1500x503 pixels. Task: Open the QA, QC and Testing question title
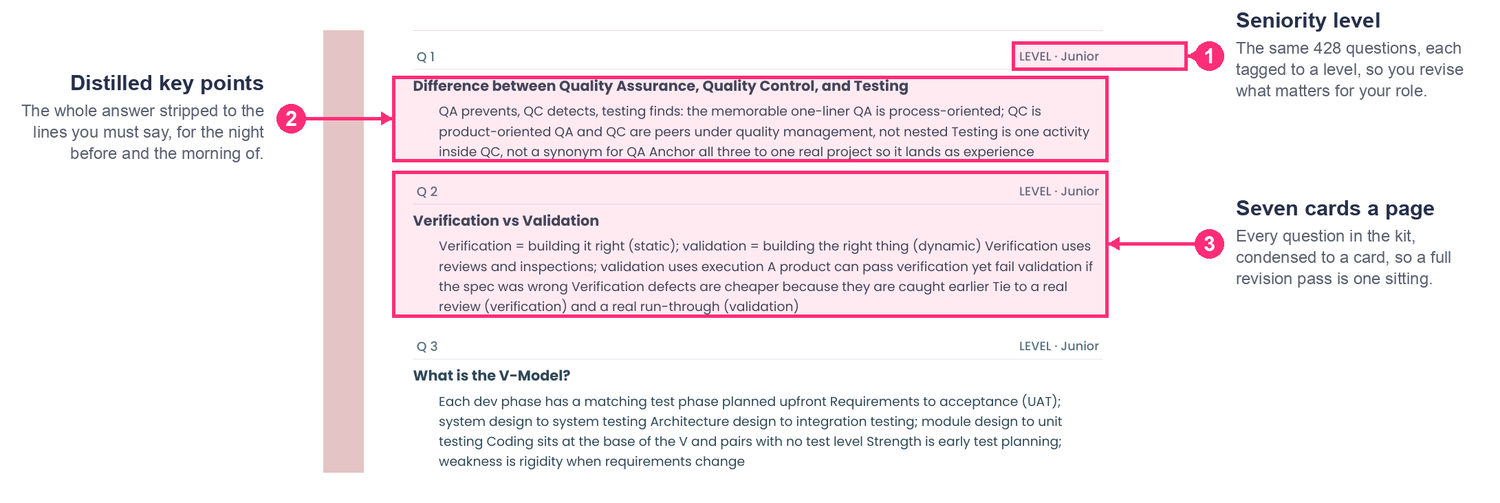(x=661, y=87)
